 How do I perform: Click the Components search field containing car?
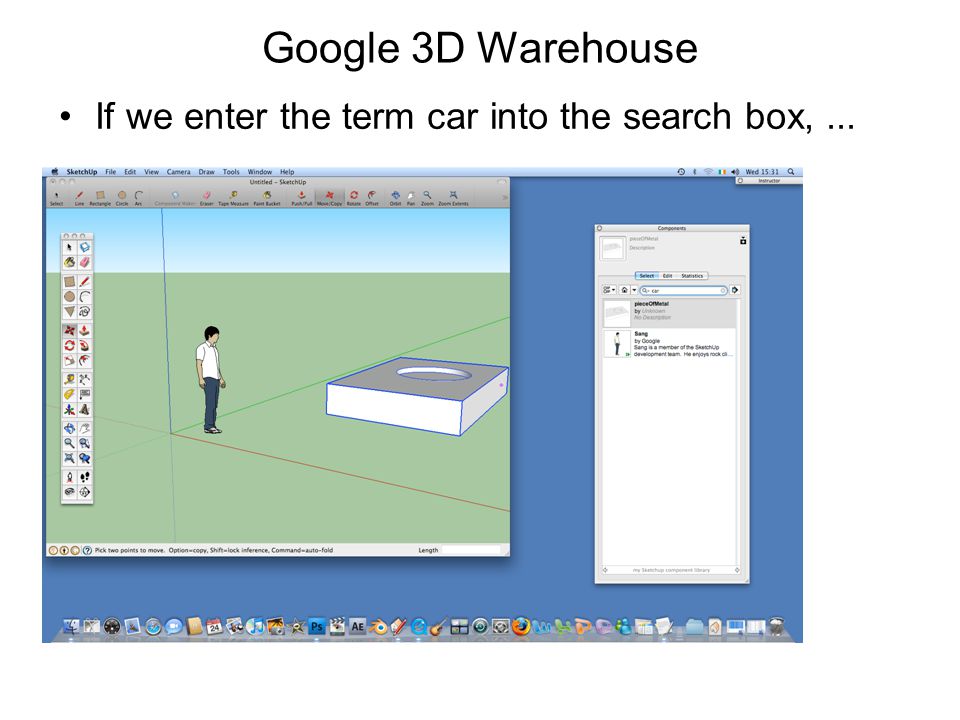pyautogui.click(x=684, y=291)
